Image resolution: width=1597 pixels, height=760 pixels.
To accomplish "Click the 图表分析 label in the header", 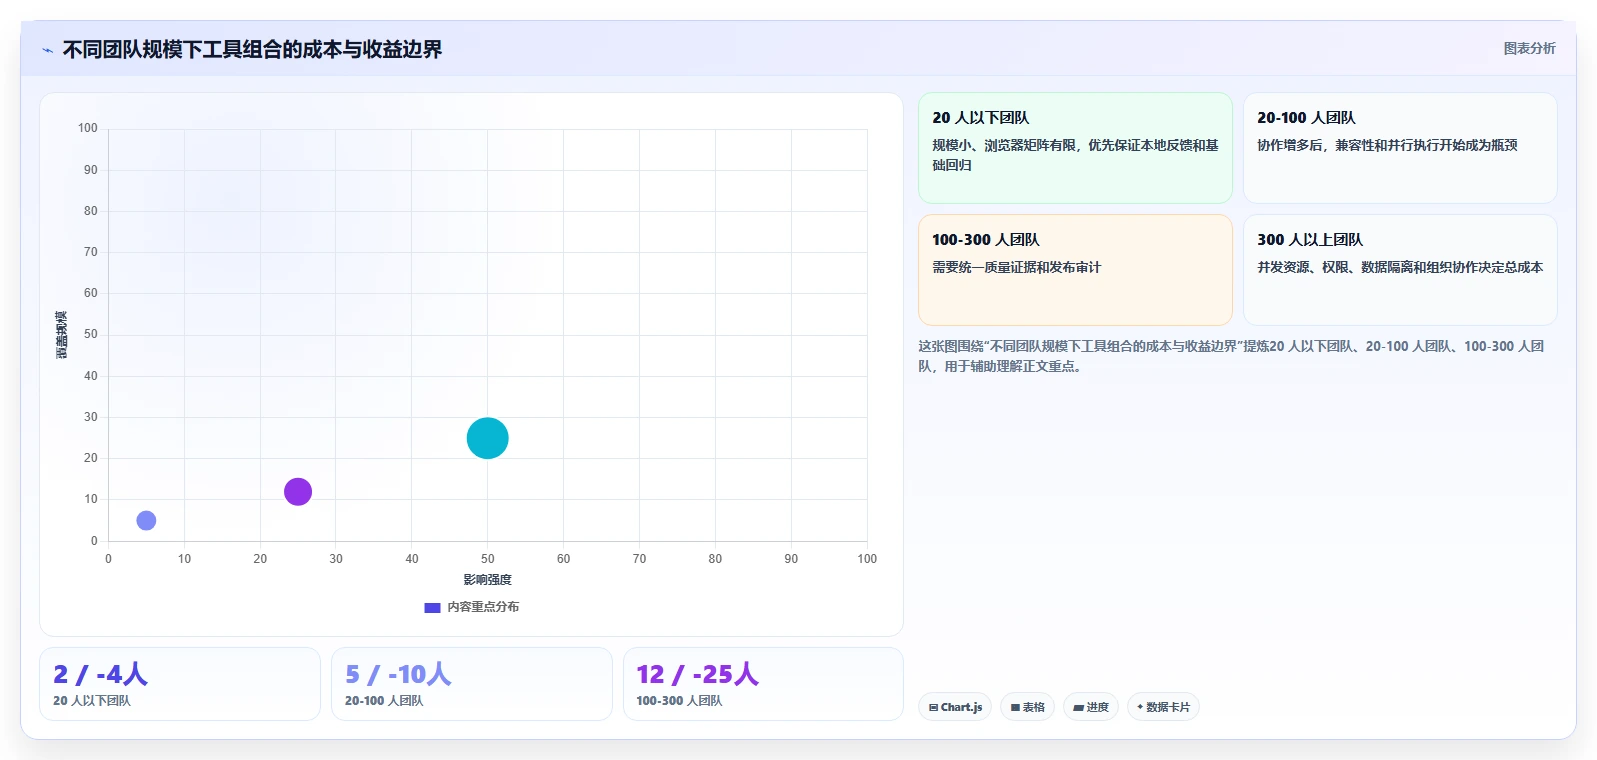I will pos(1529,48).
